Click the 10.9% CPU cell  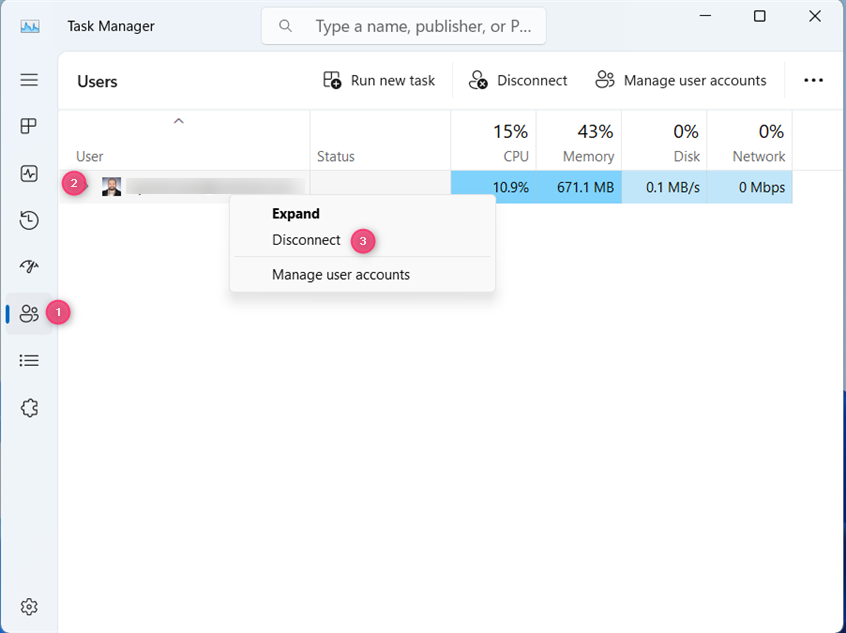pyautogui.click(x=493, y=187)
